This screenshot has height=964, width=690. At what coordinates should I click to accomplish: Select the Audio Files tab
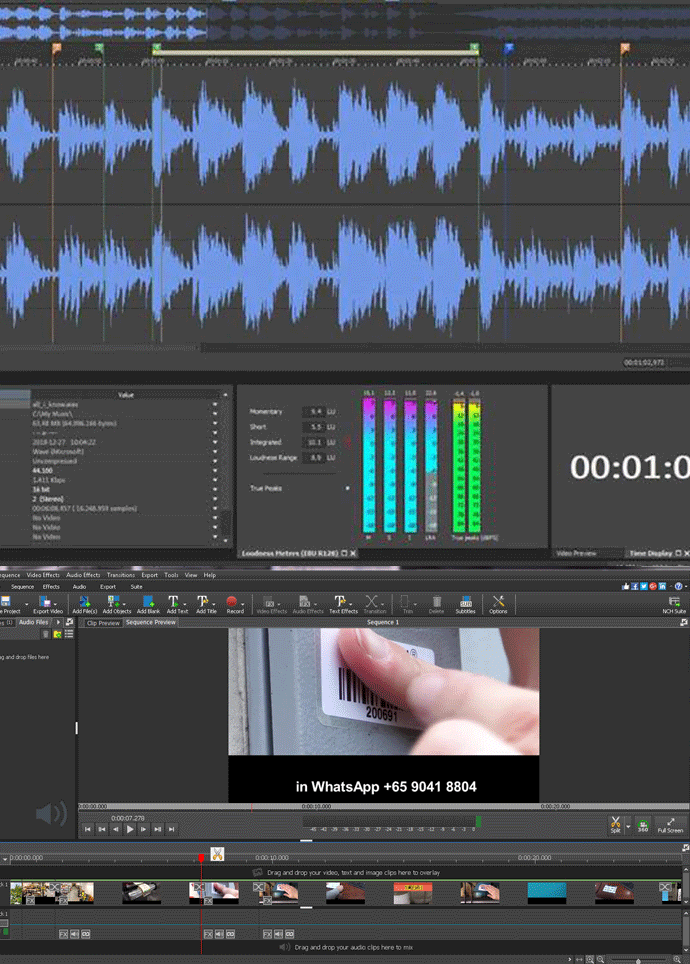tap(33, 622)
